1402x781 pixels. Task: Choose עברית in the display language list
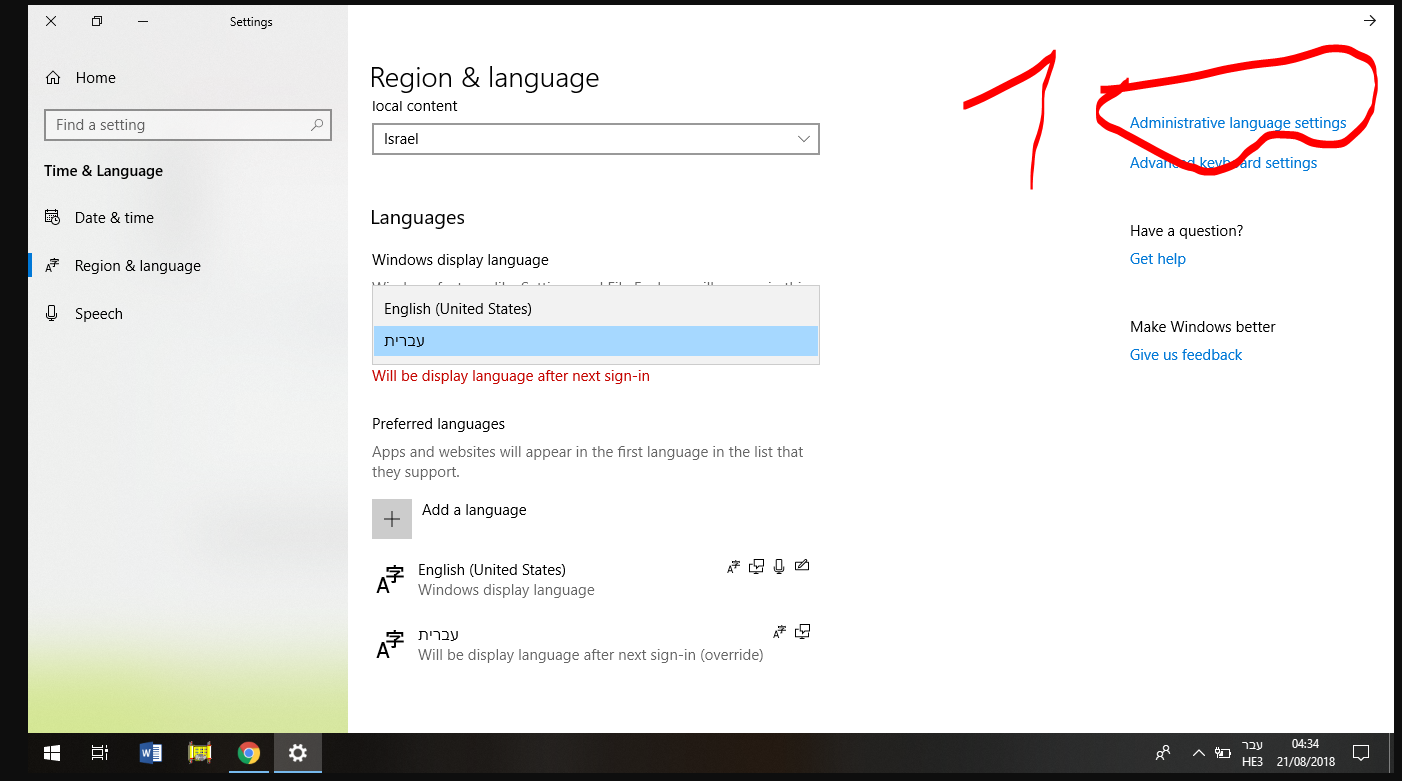click(x=596, y=341)
